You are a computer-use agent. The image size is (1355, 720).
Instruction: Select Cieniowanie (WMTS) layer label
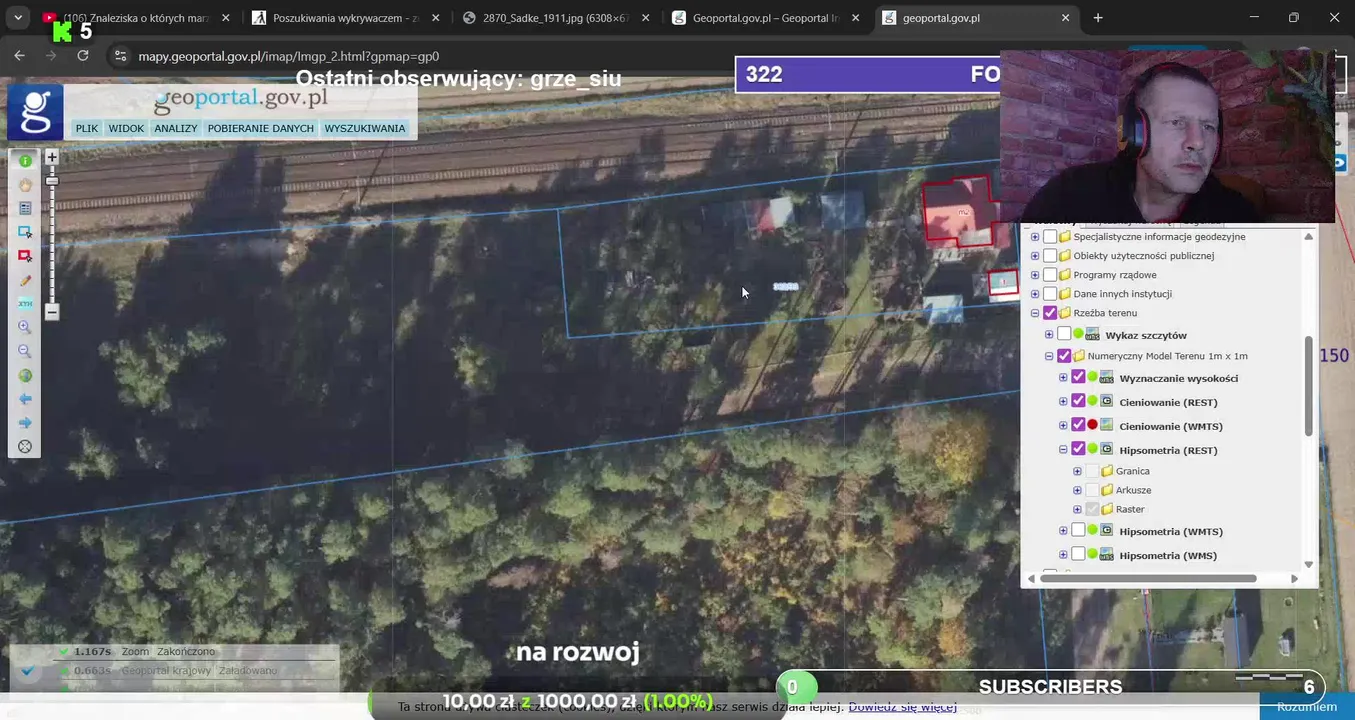pos(1171,426)
